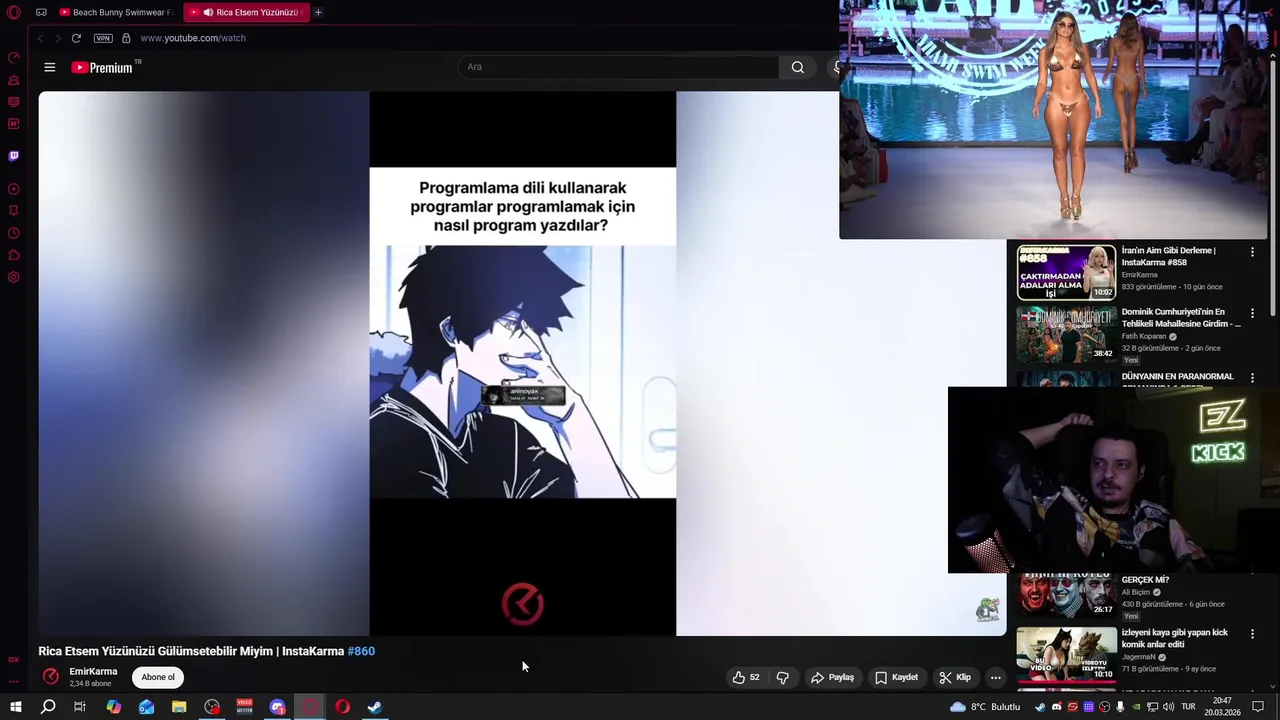
Task: Open İran'ın Aim Gibi Derleme video thumbnail
Action: point(1066,272)
